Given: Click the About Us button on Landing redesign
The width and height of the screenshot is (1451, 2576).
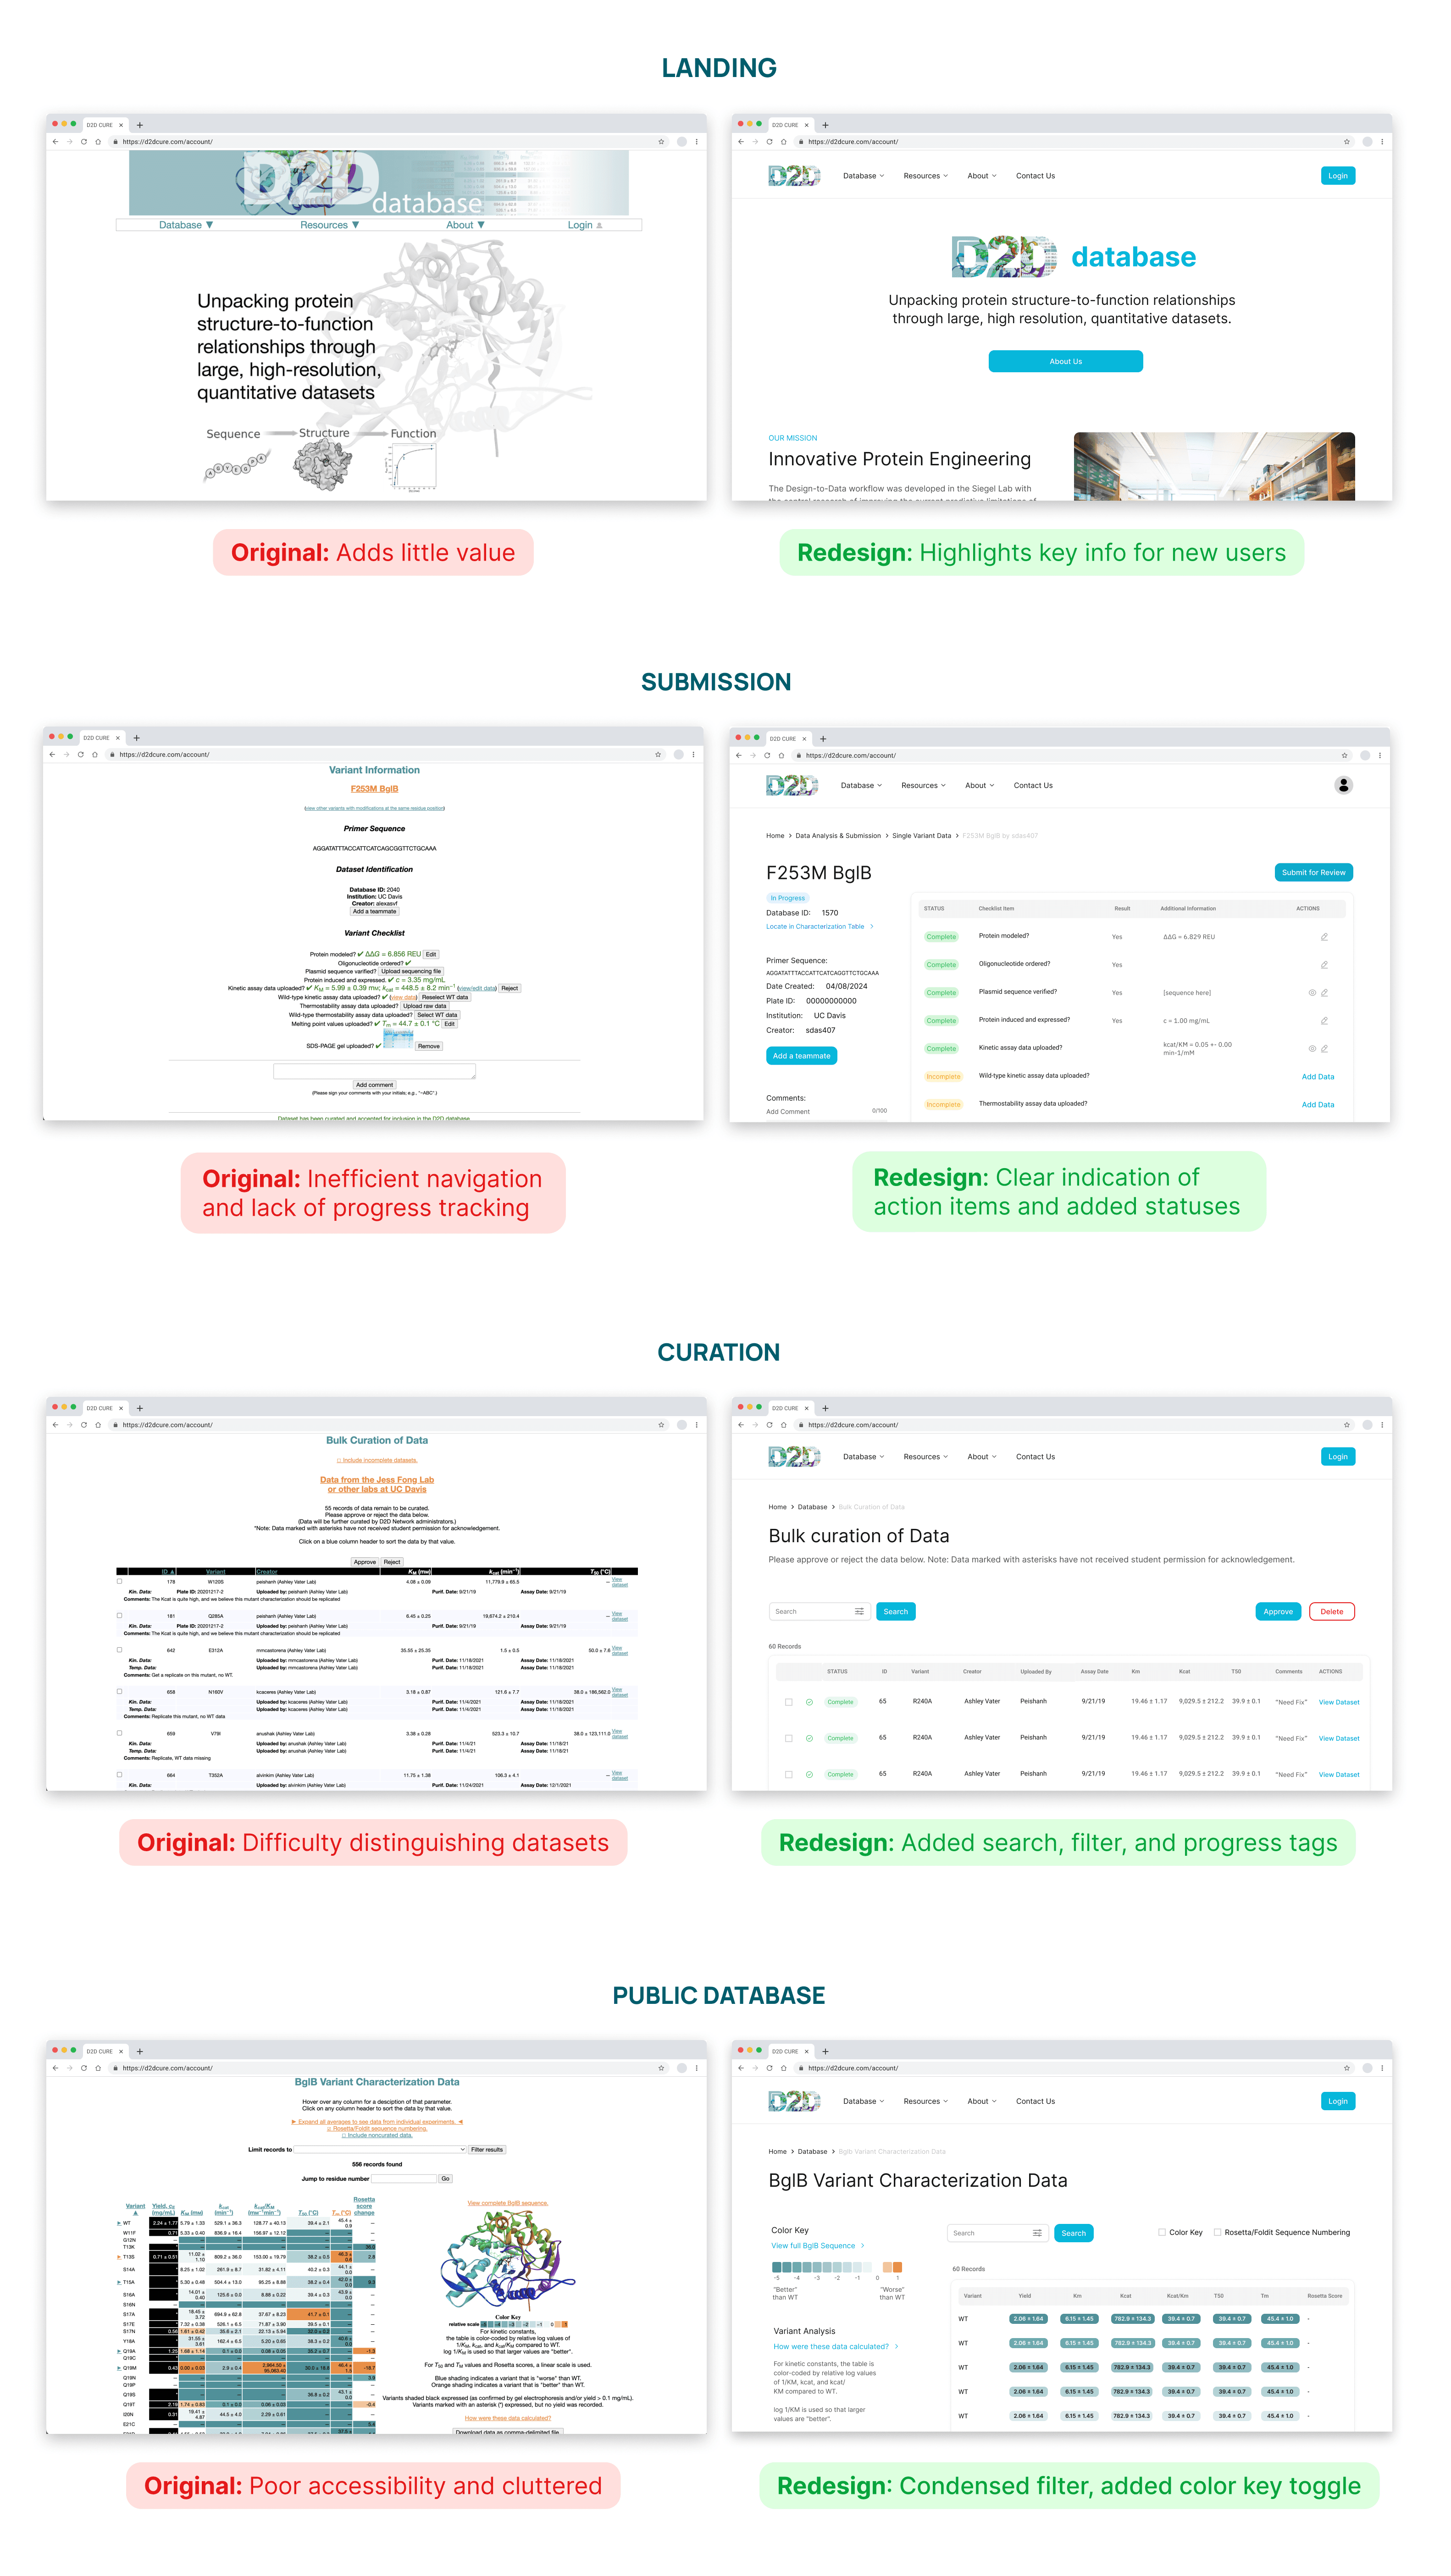Looking at the screenshot, I should click(x=1065, y=361).
